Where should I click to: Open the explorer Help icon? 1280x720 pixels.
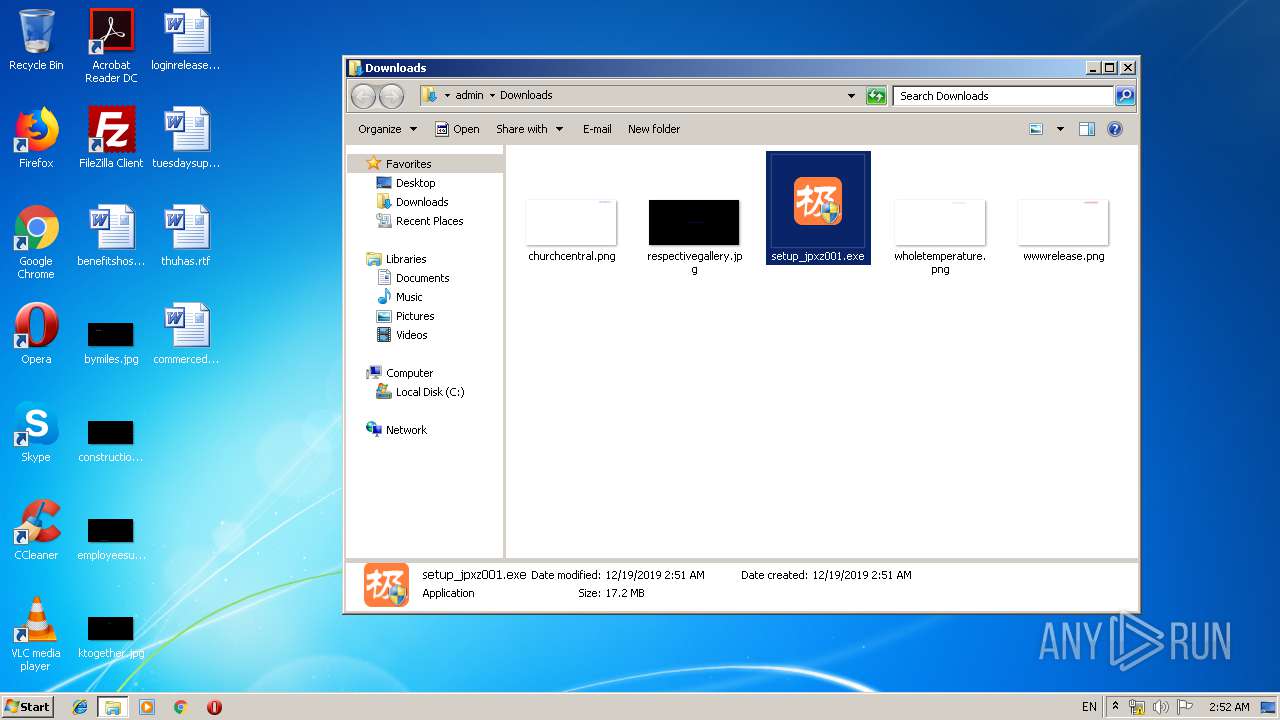coord(1115,129)
